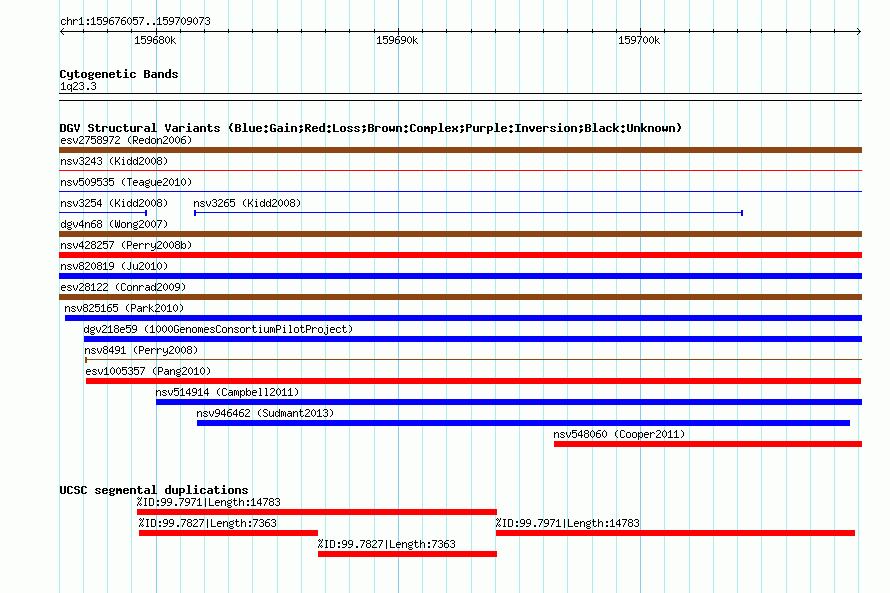Click the UCSC segmental duplications track title
The image size is (890, 593).
coord(154,490)
